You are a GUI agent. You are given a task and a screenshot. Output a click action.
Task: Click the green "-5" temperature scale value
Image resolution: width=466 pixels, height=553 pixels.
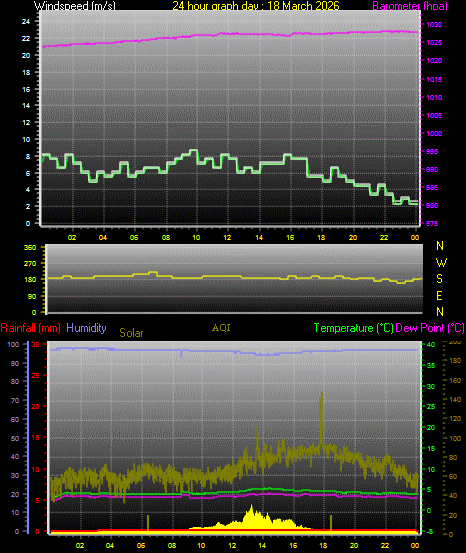430,531
